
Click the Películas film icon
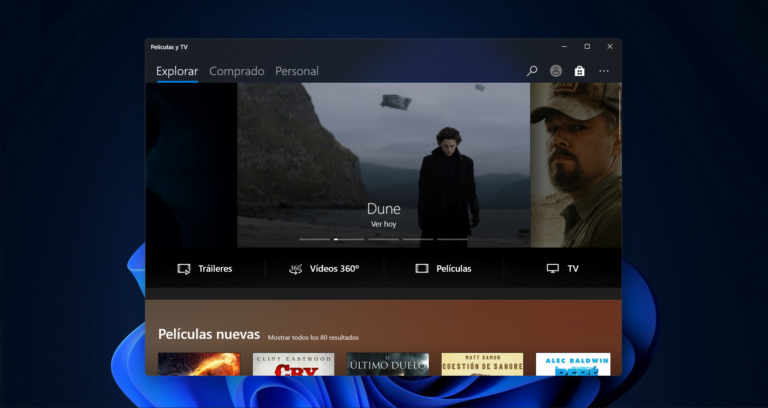click(422, 268)
